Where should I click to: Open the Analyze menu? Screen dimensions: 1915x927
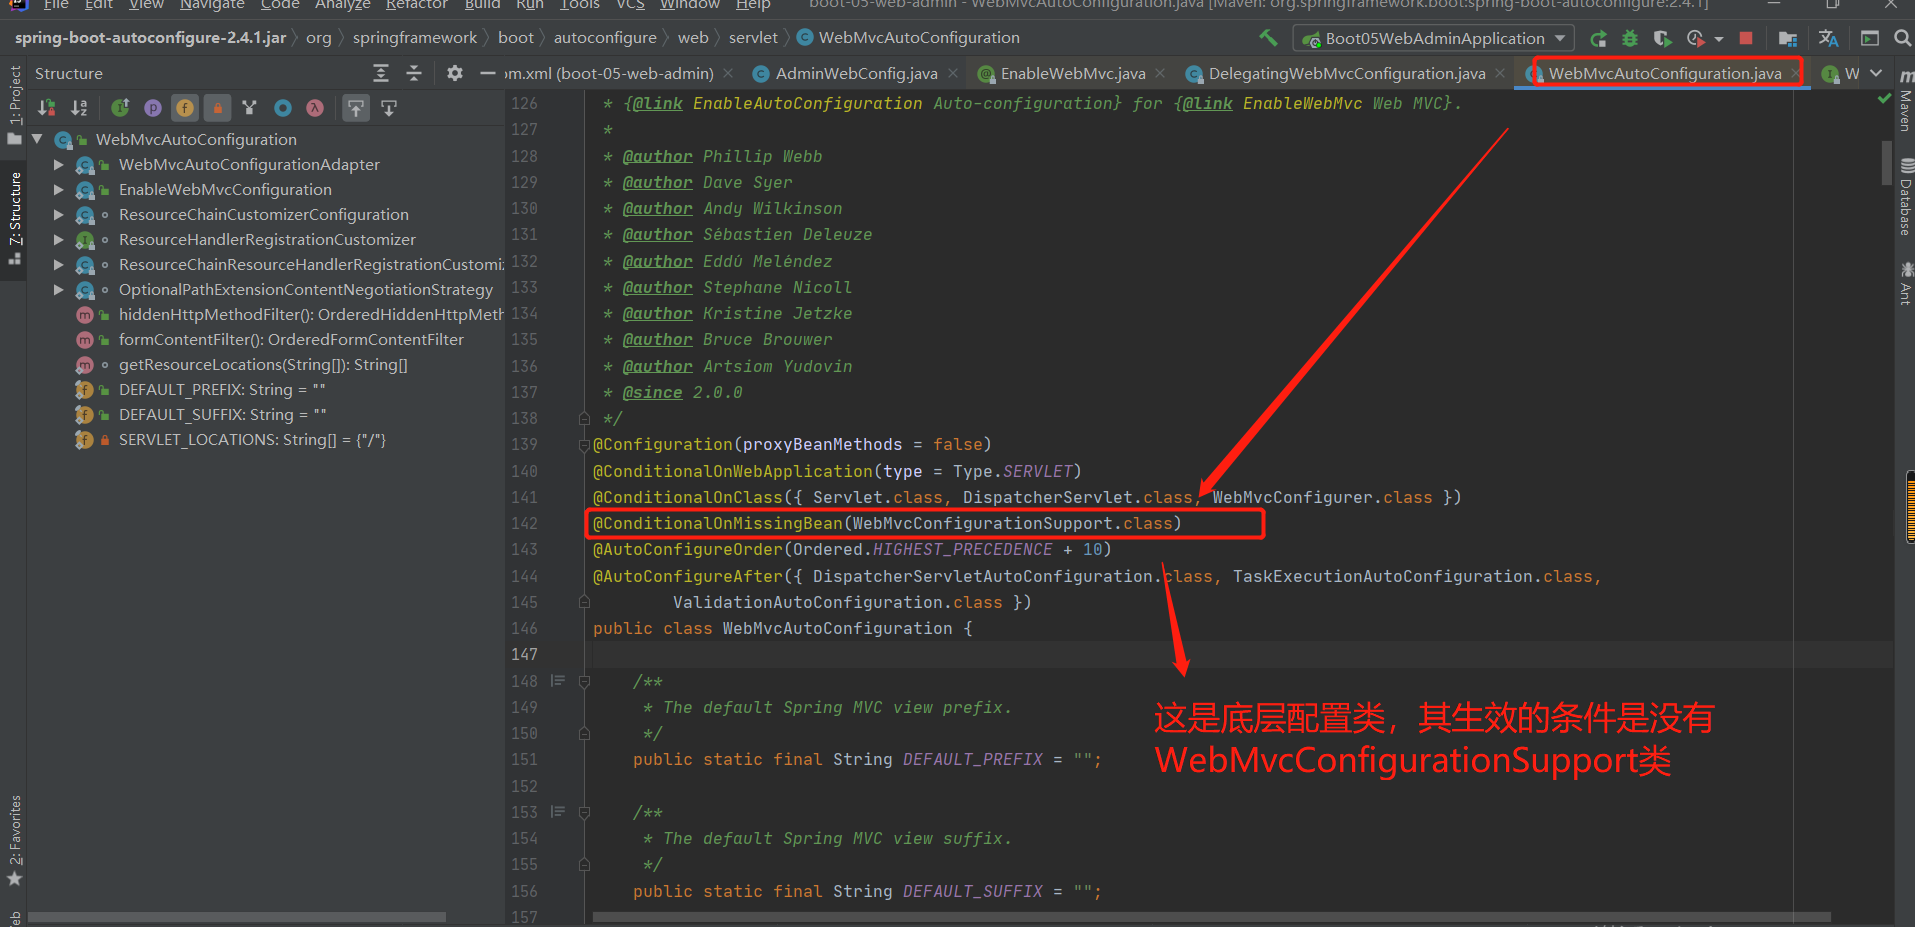tap(342, 5)
